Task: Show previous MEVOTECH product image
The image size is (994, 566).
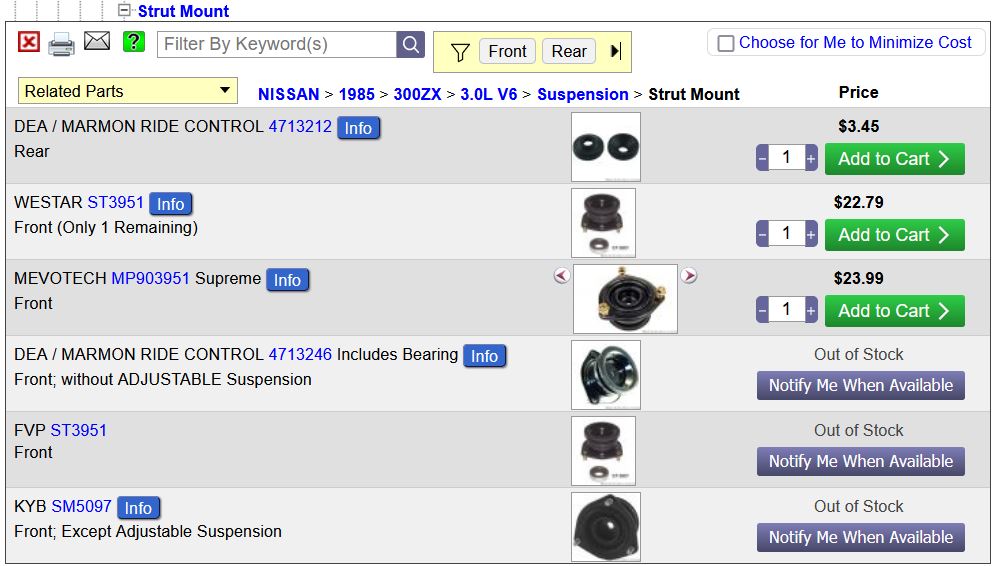Action: click(562, 275)
